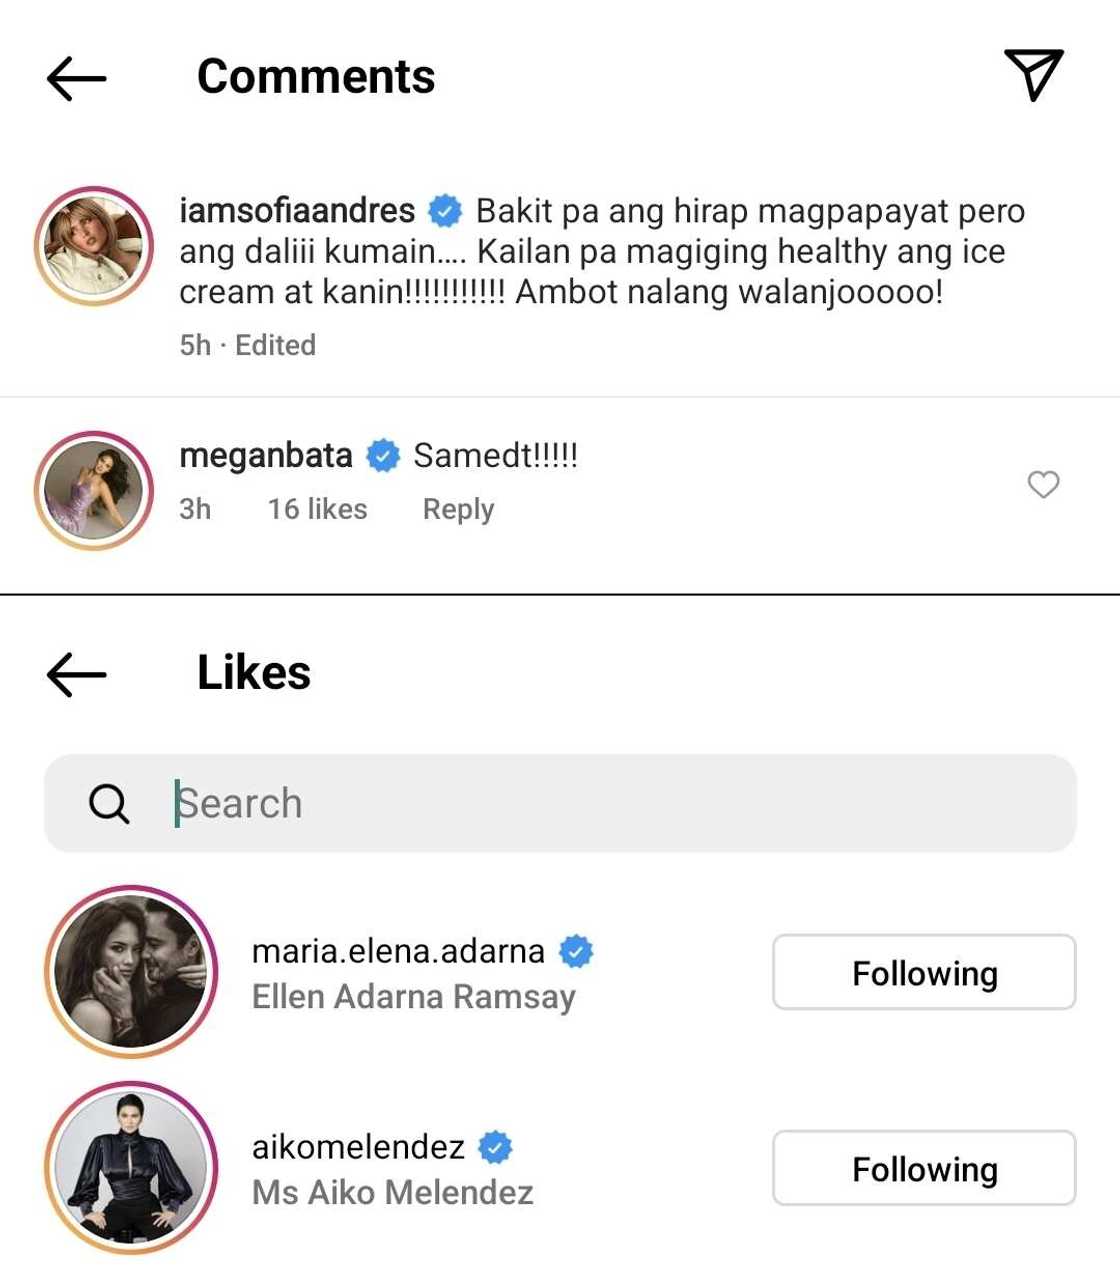The height and width of the screenshot is (1269, 1120).
Task: Toggle Following for maria.elena.adarna
Action: click(923, 972)
